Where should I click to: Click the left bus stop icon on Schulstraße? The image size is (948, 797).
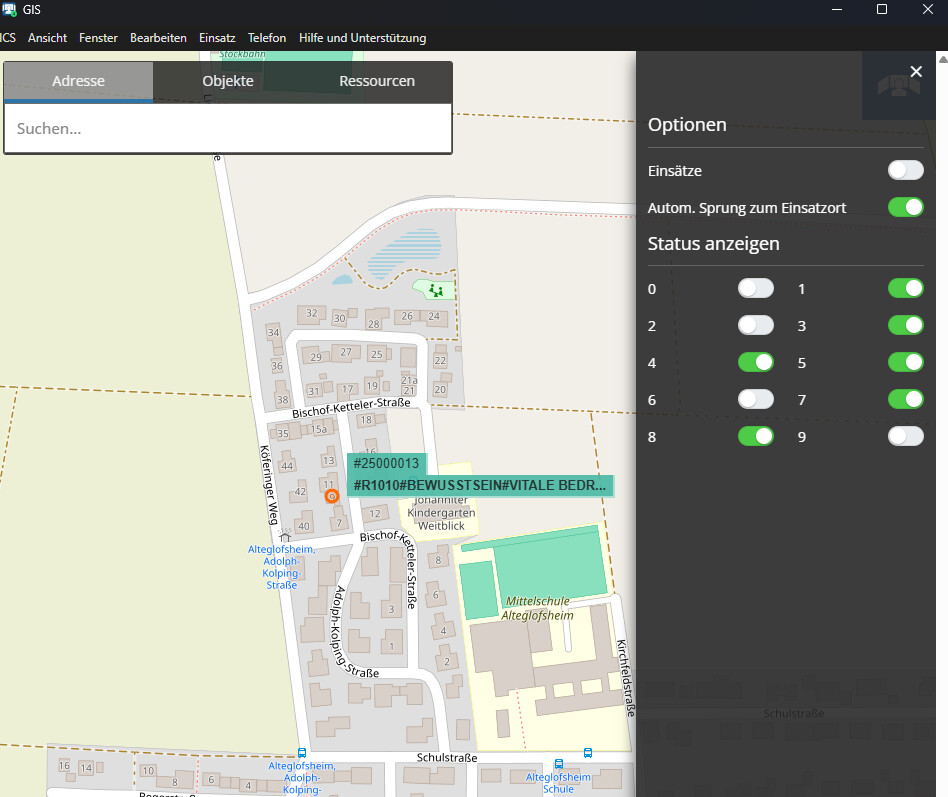(302, 753)
